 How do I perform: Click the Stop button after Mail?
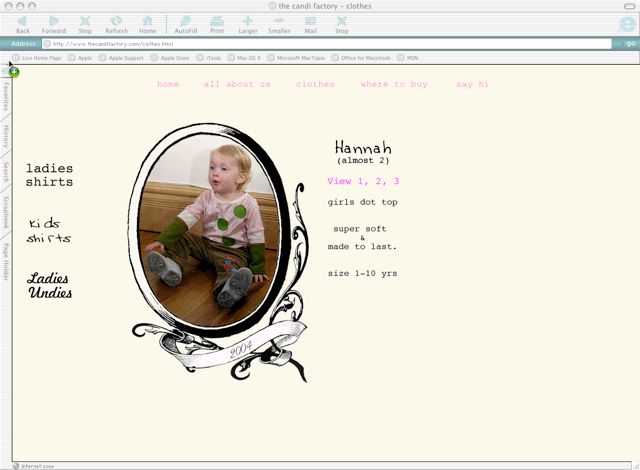pos(342,24)
